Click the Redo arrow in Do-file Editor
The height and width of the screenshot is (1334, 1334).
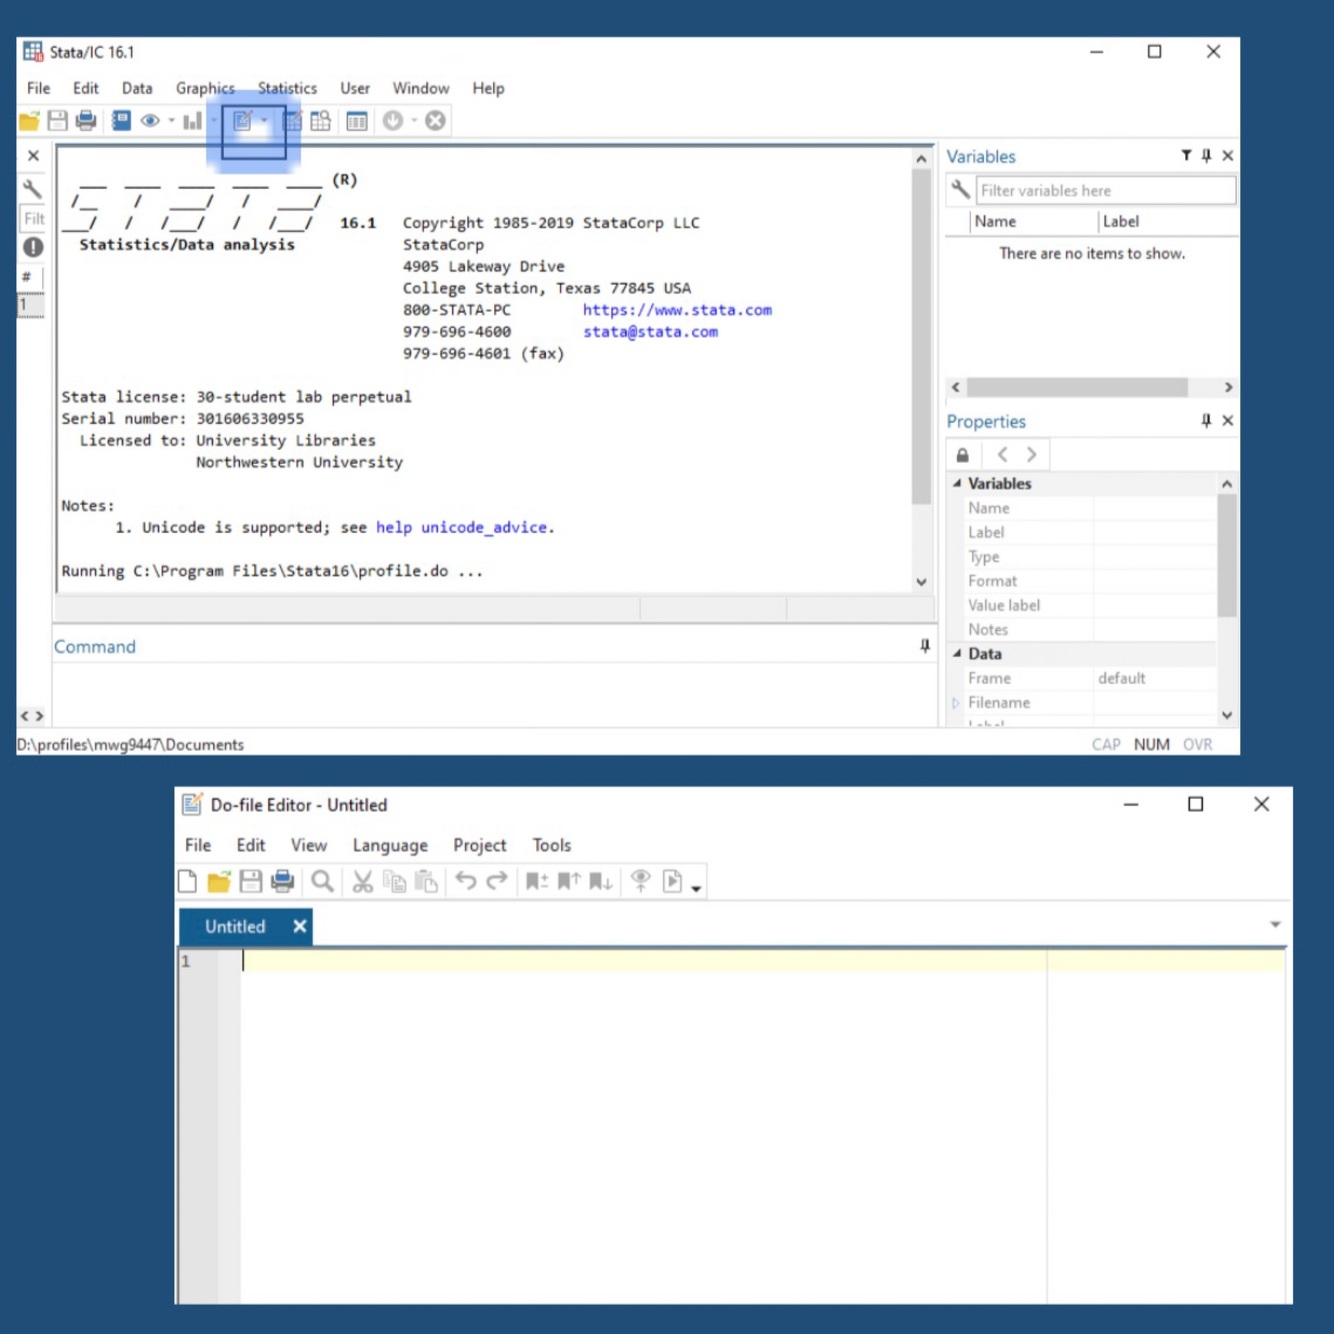click(x=497, y=880)
